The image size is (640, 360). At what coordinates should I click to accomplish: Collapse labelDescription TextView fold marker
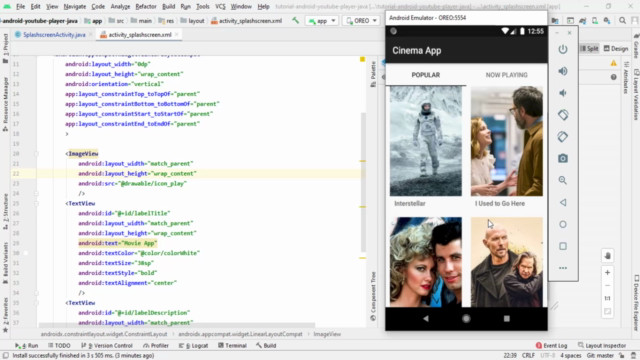36,303
